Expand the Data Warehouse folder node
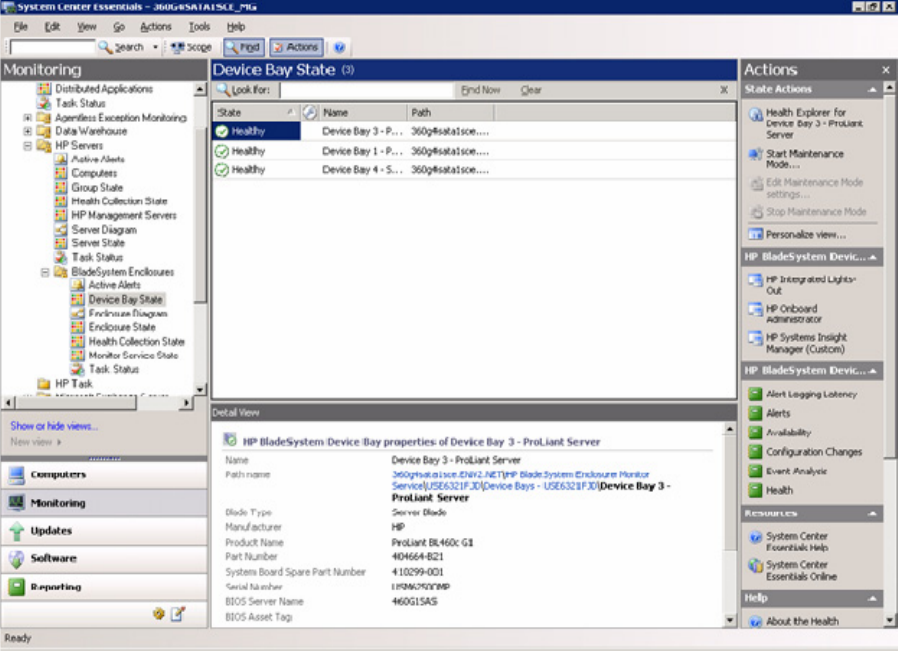 [28, 131]
